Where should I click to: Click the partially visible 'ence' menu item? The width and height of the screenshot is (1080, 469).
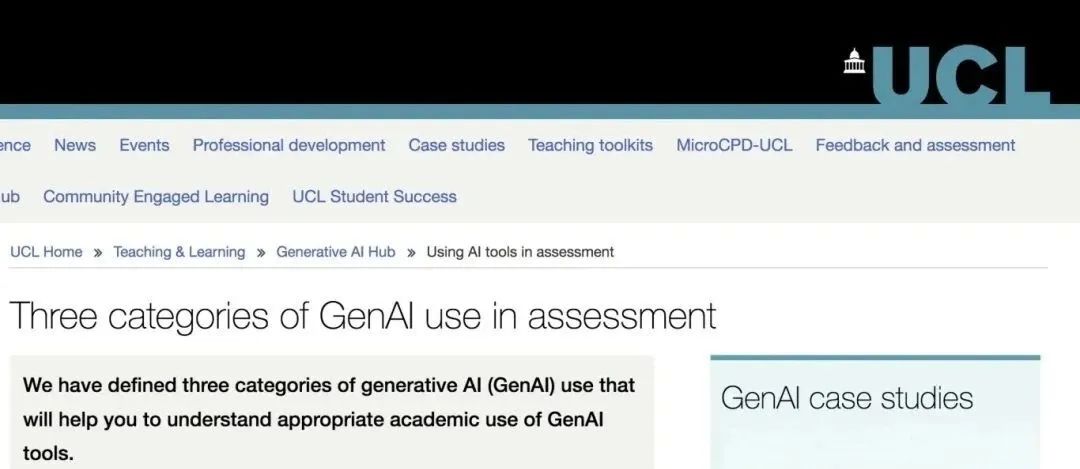[x=15, y=145]
